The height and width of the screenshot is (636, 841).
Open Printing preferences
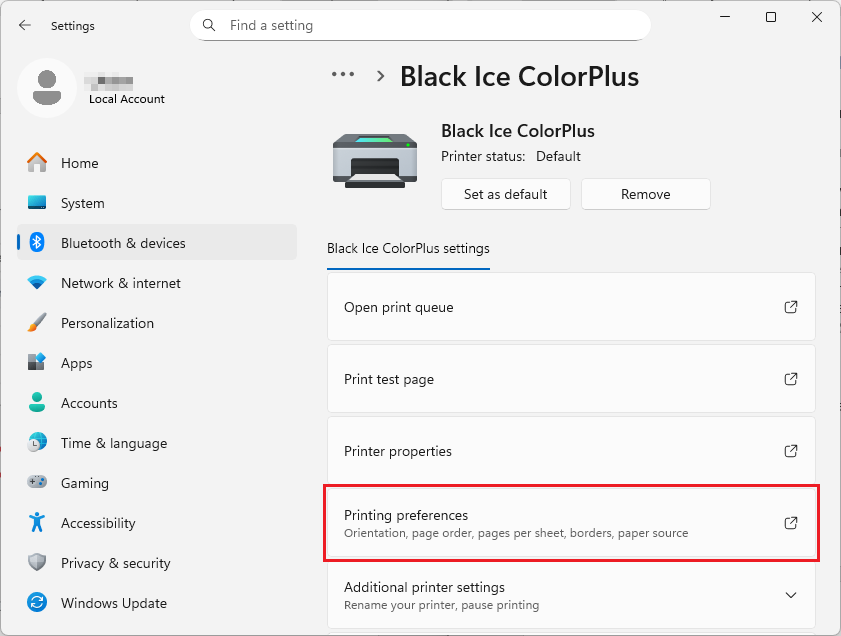571,523
